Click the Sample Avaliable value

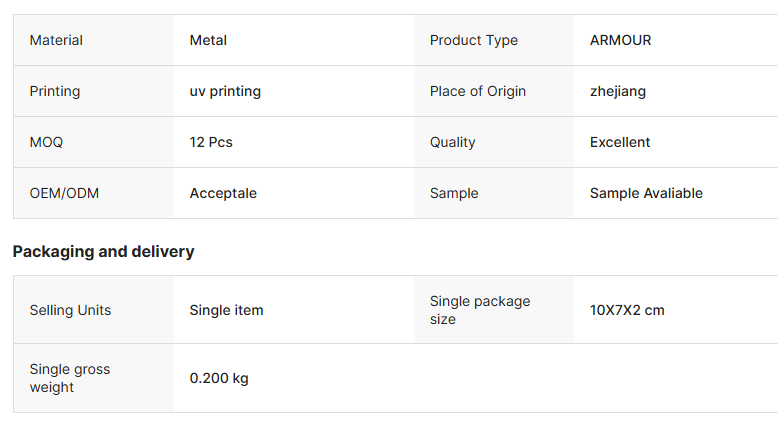pyautogui.click(x=646, y=193)
